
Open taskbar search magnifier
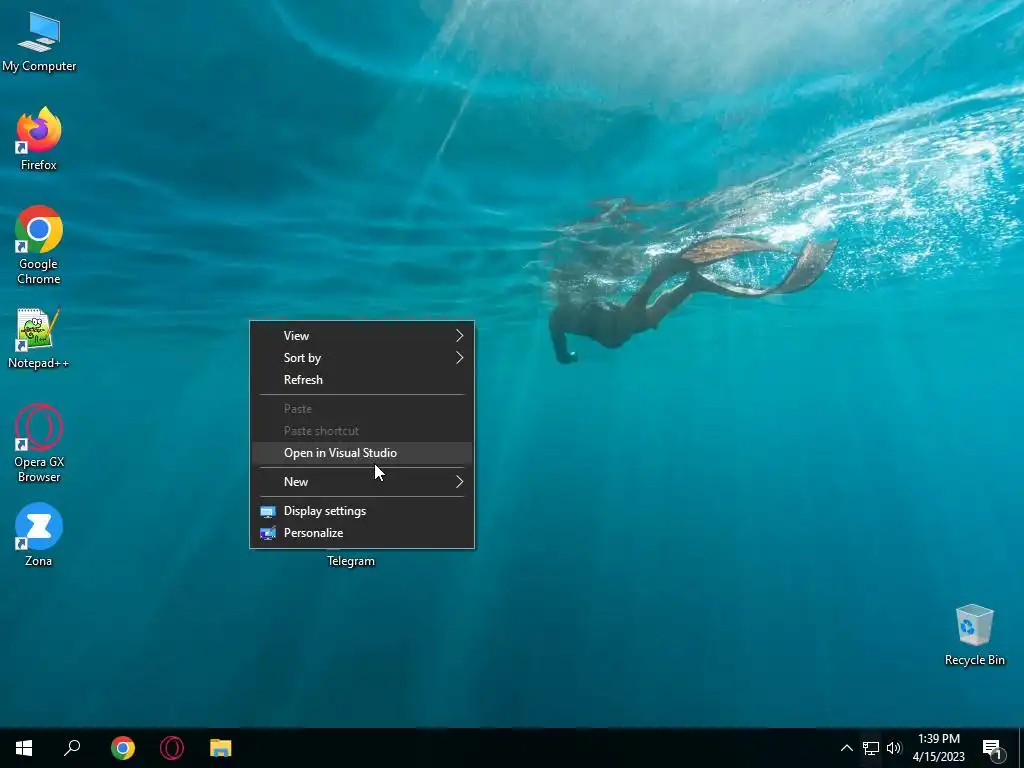(x=72, y=748)
